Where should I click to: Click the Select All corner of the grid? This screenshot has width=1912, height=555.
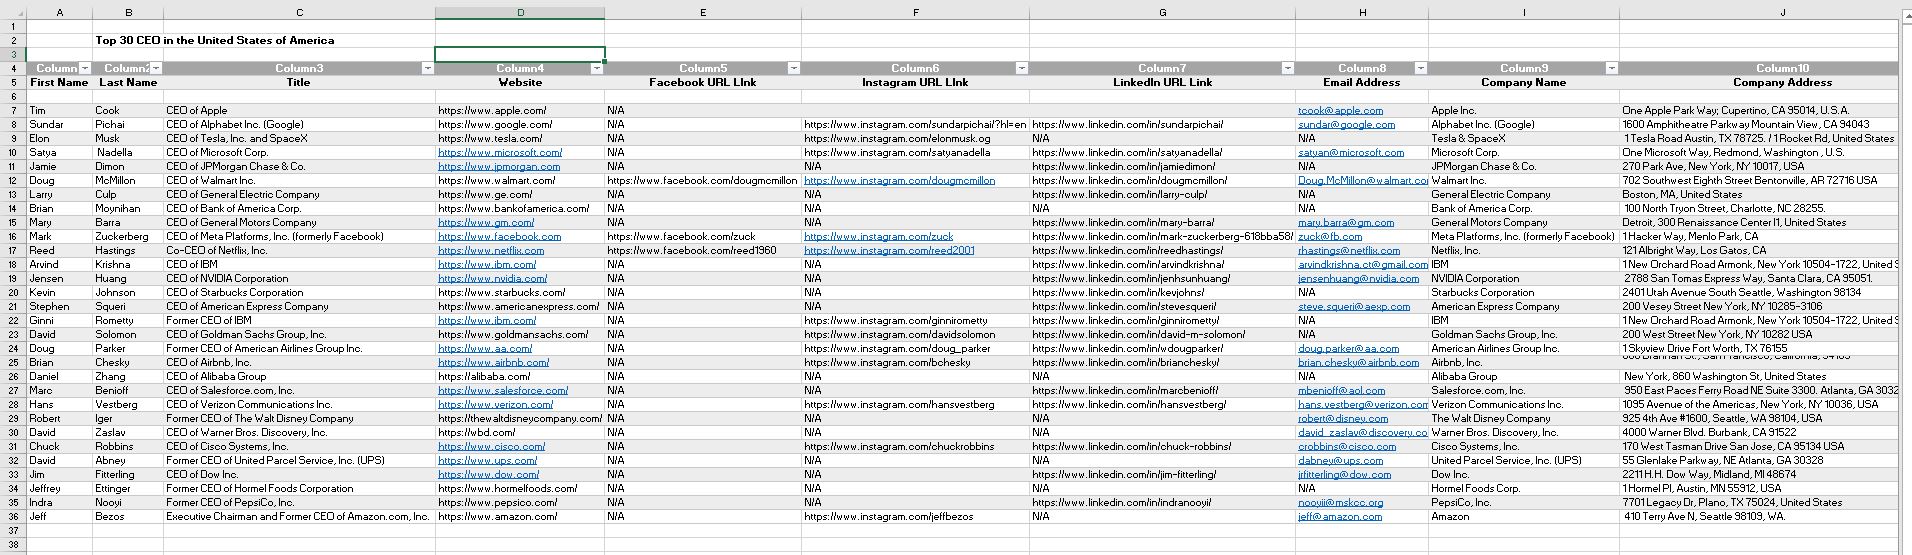(13, 13)
